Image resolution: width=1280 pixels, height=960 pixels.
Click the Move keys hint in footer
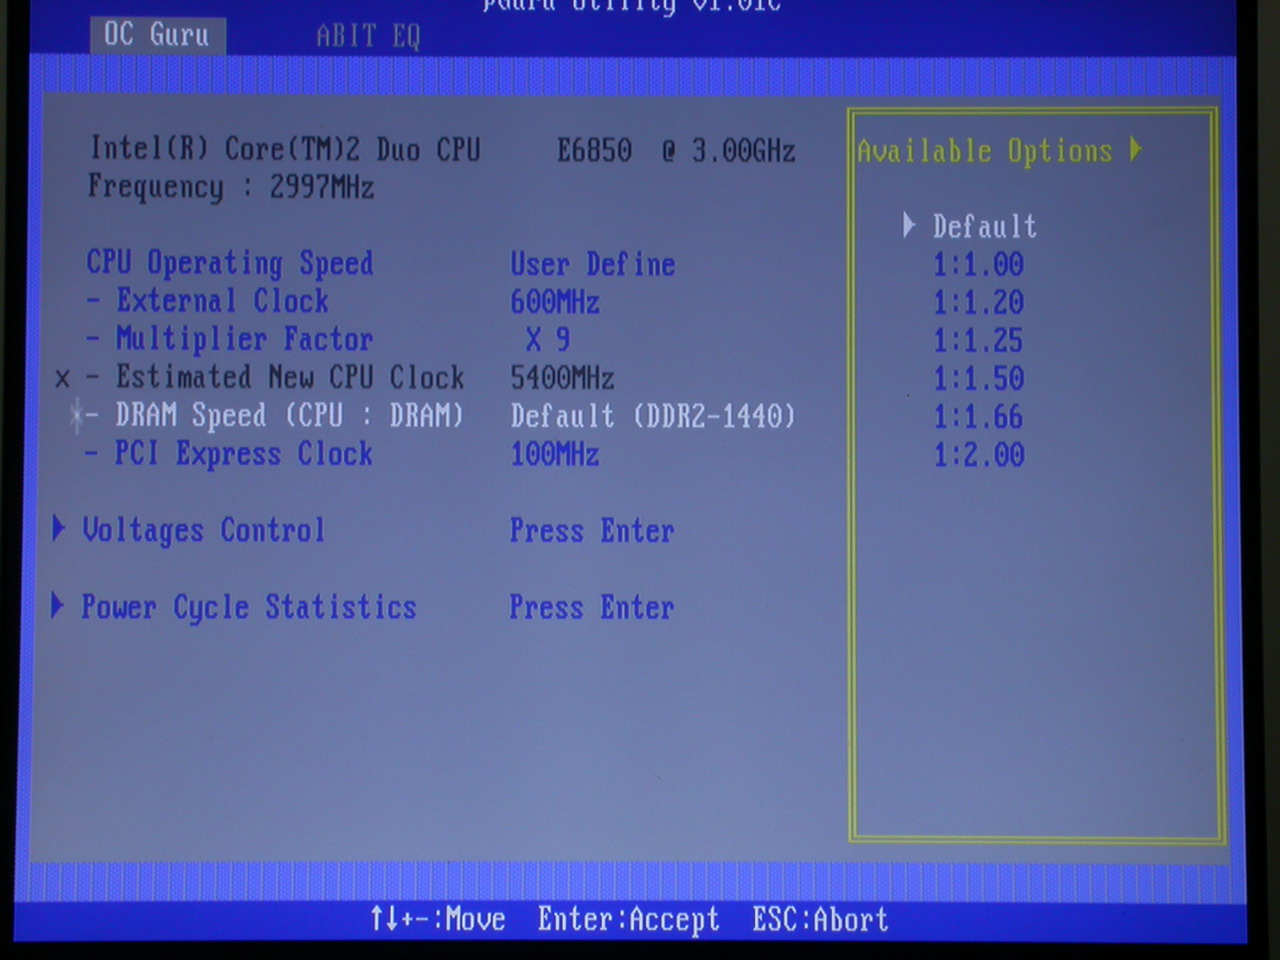tap(438, 919)
